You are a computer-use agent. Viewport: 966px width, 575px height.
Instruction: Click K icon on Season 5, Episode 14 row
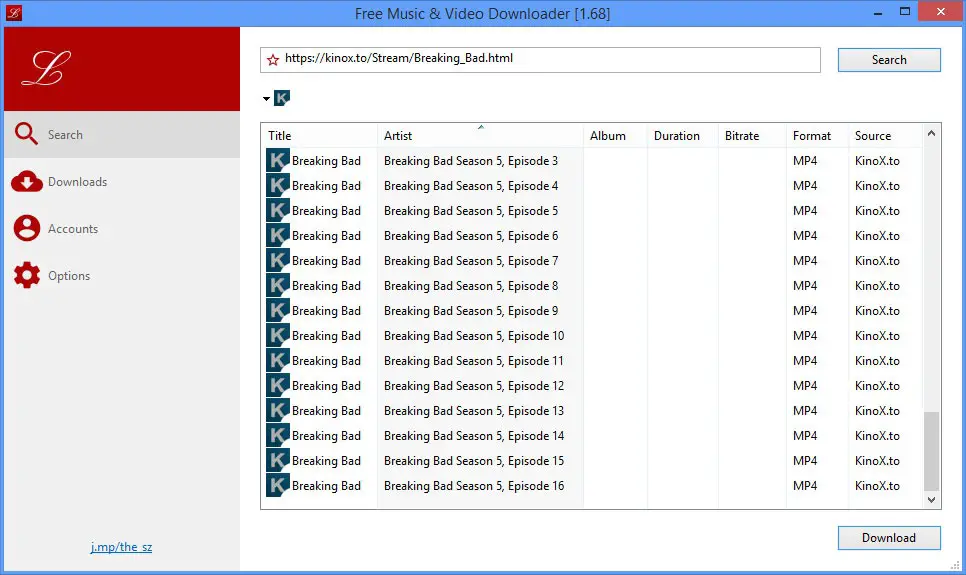[x=278, y=435]
